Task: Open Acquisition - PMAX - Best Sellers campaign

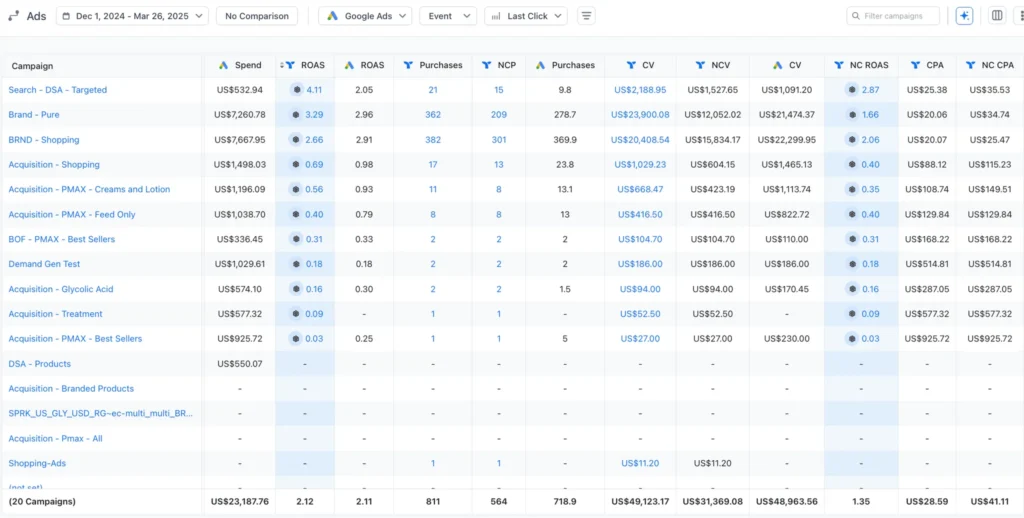Action: (x=75, y=338)
